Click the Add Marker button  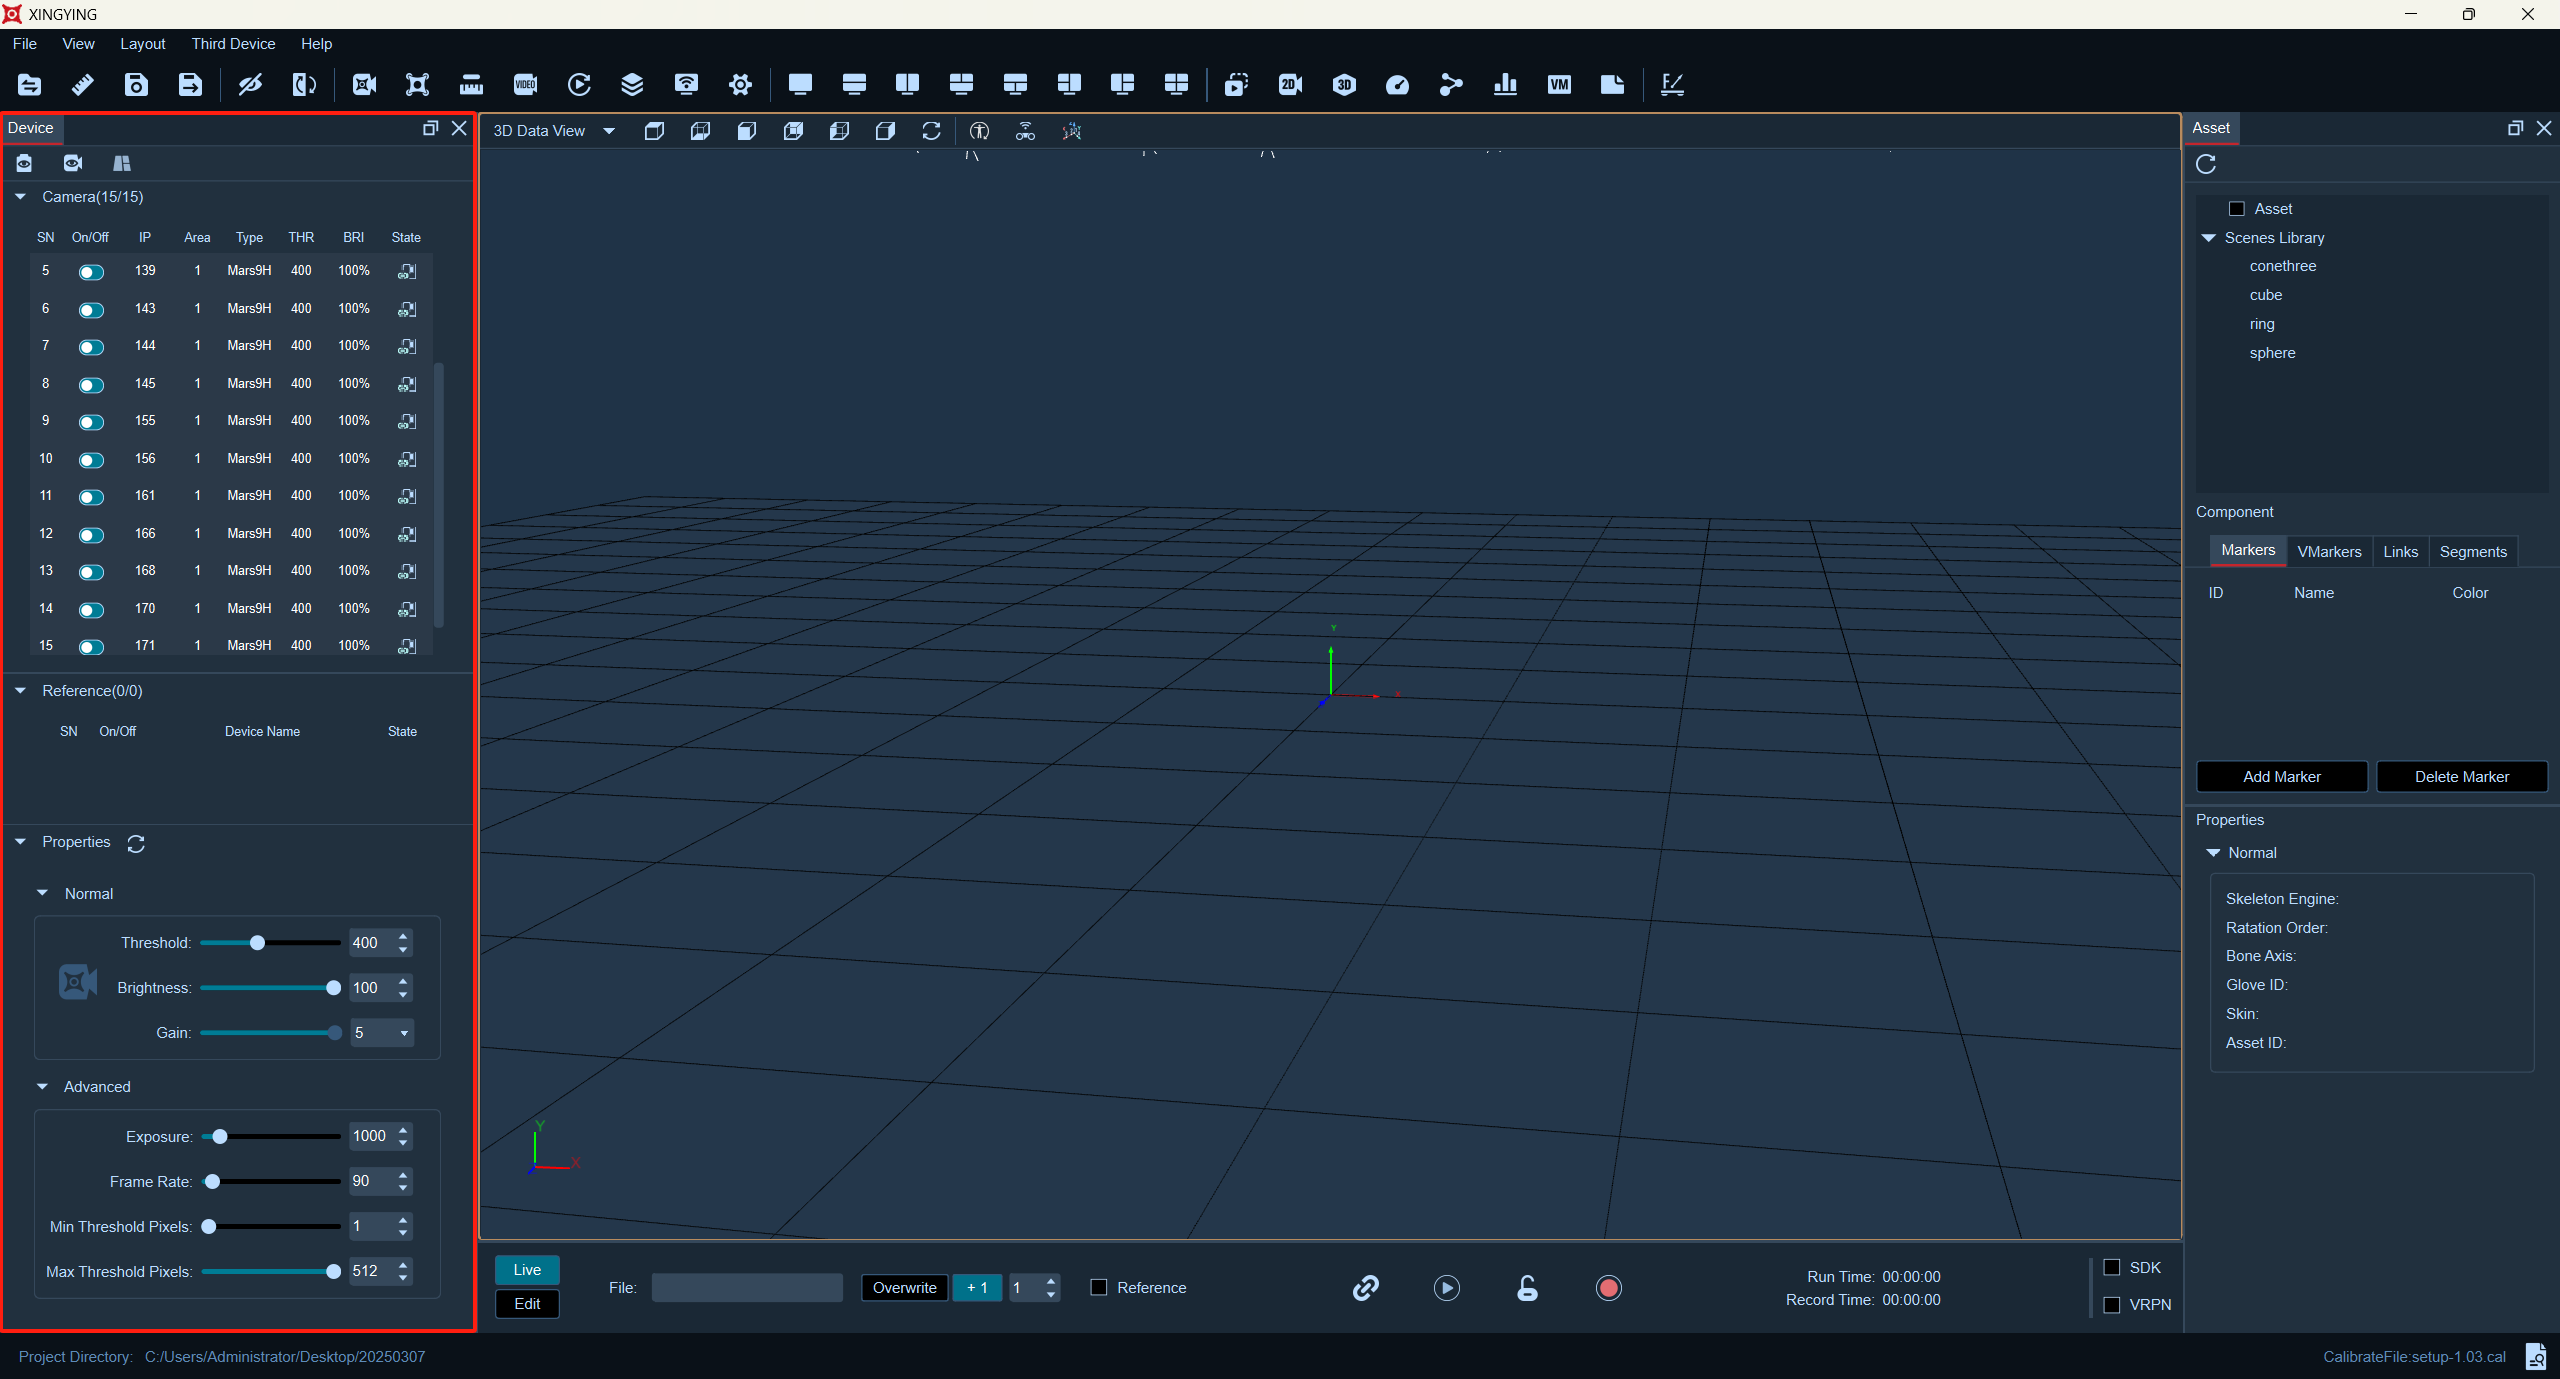2281,777
